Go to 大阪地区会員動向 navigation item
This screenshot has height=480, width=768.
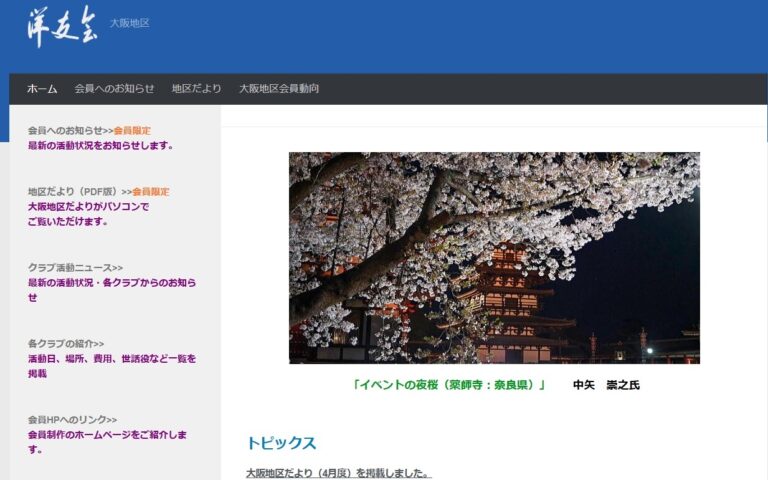coord(278,89)
